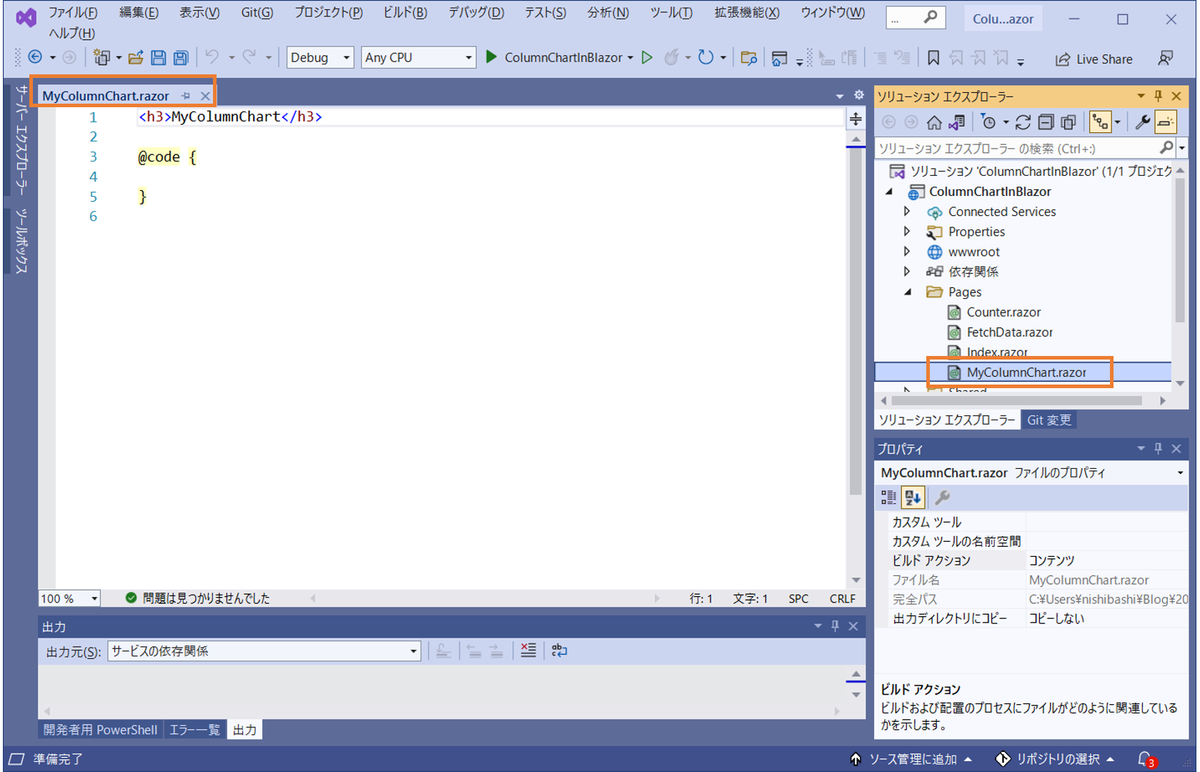The width and height of the screenshot is (1200, 772).
Task: Click the notifications bell in status bar
Action: tap(1147, 759)
